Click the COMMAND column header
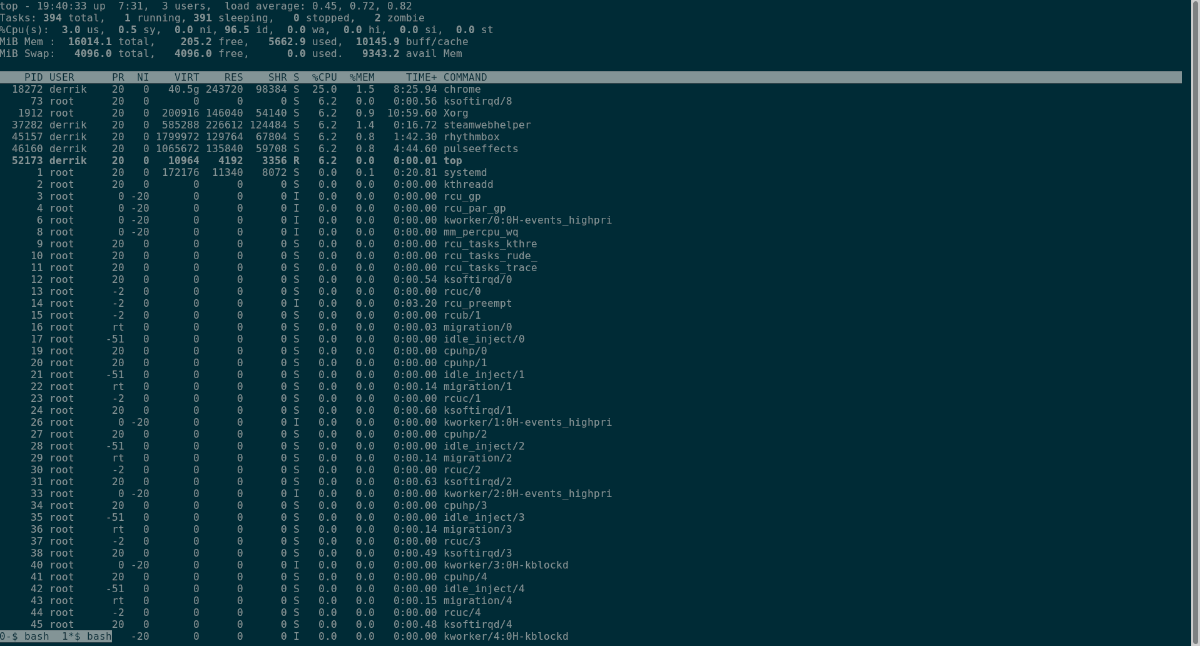Screen dimensions: 1200x646 tap(465, 77)
